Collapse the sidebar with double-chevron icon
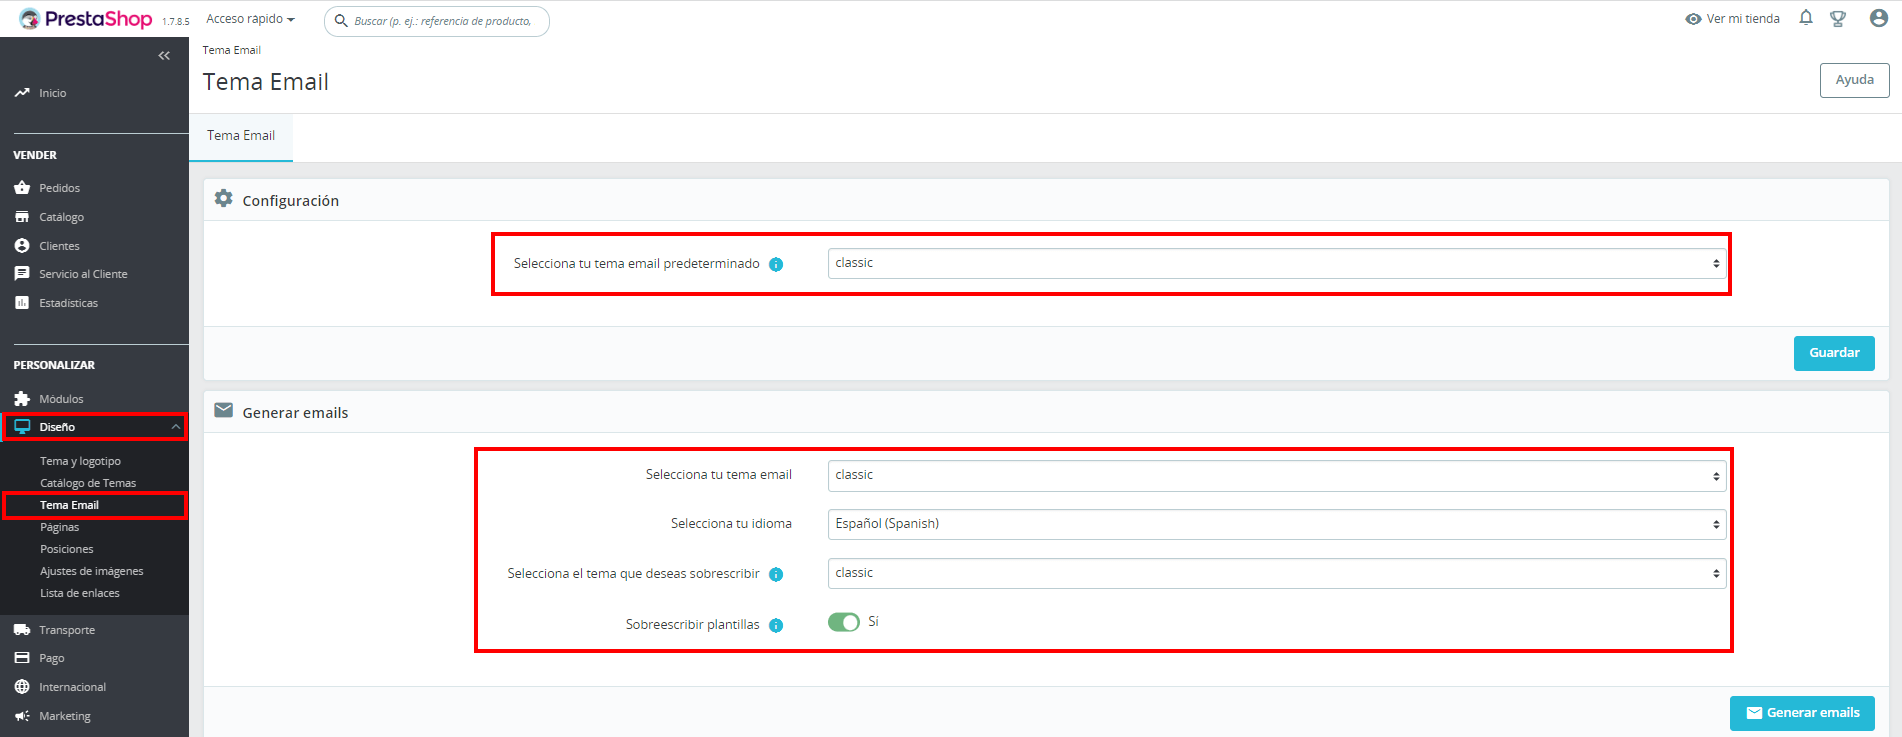Image resolution: width=1902 pixels, height=737 pixels. tap(164, 56)
